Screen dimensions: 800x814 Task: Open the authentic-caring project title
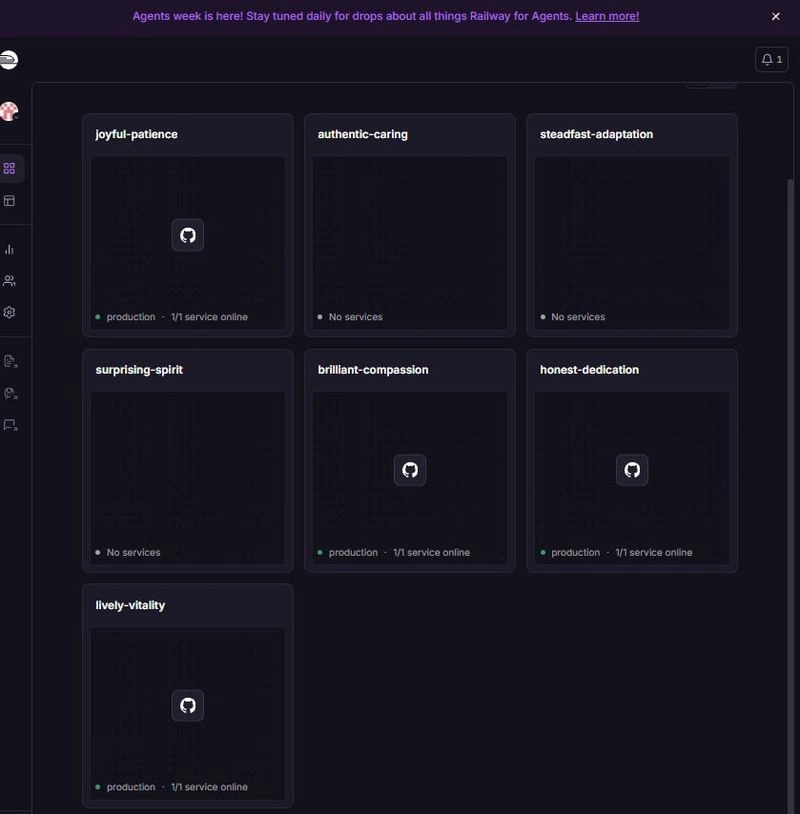[362, 134]
